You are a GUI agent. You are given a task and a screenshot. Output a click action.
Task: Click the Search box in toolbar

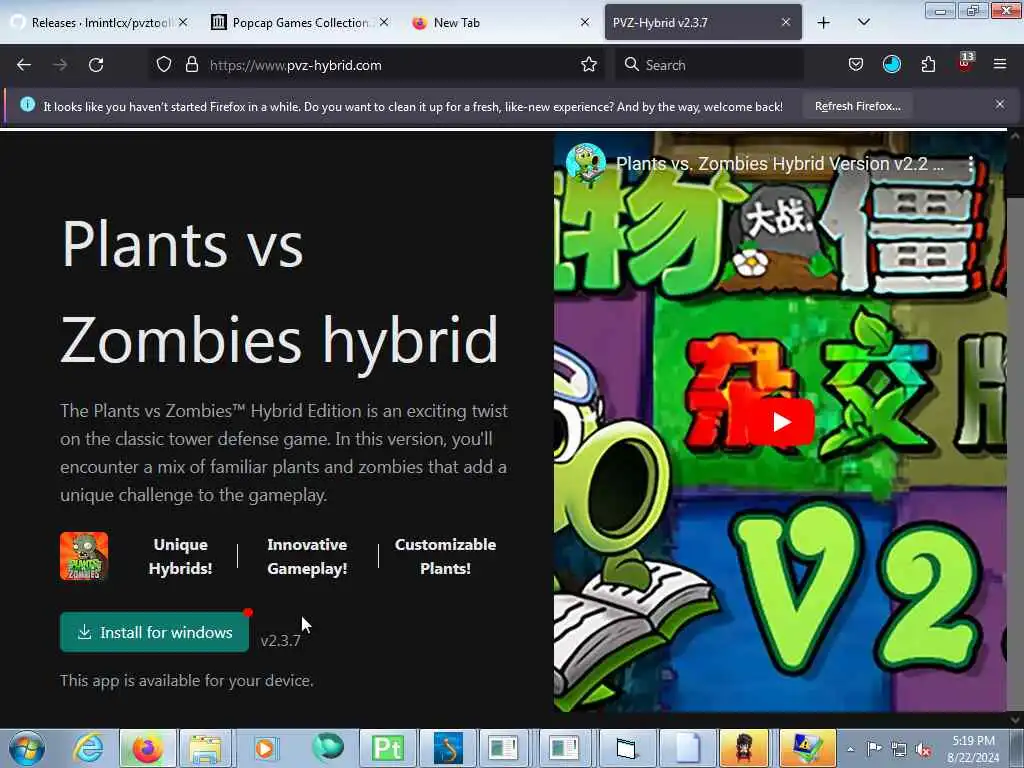[x=709, y=65]
